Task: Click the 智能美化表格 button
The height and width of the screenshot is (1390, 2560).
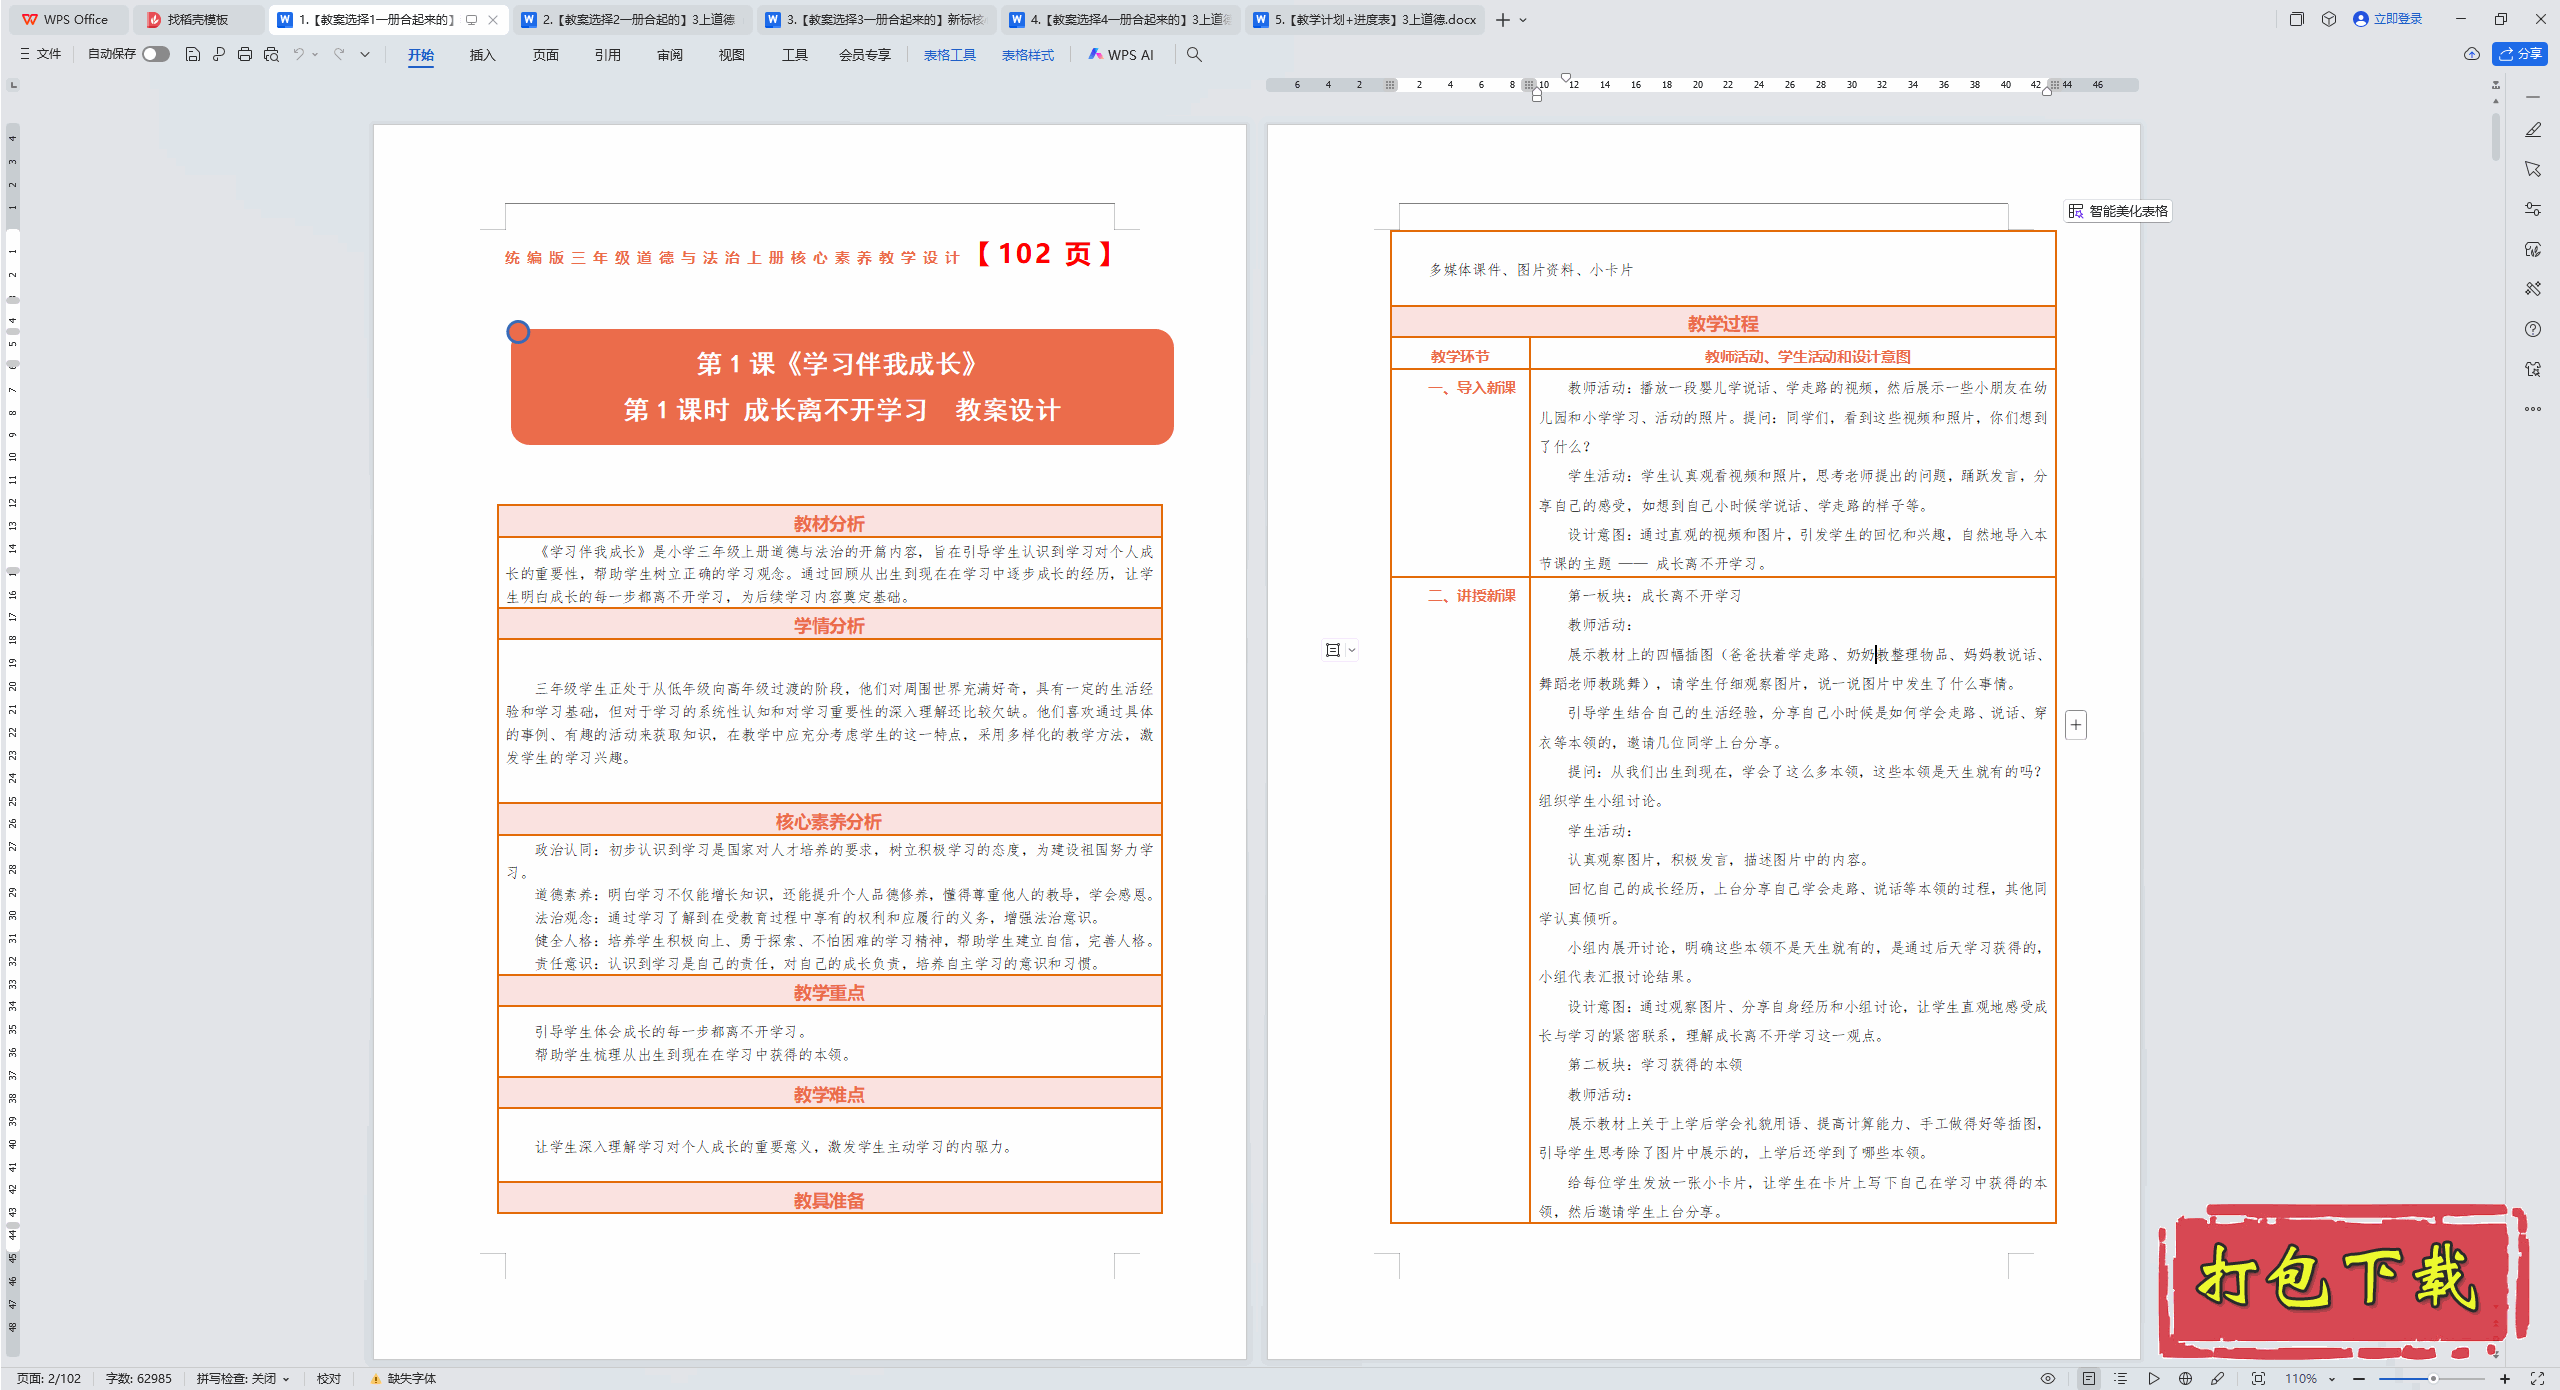Action: coord(2118,211)
